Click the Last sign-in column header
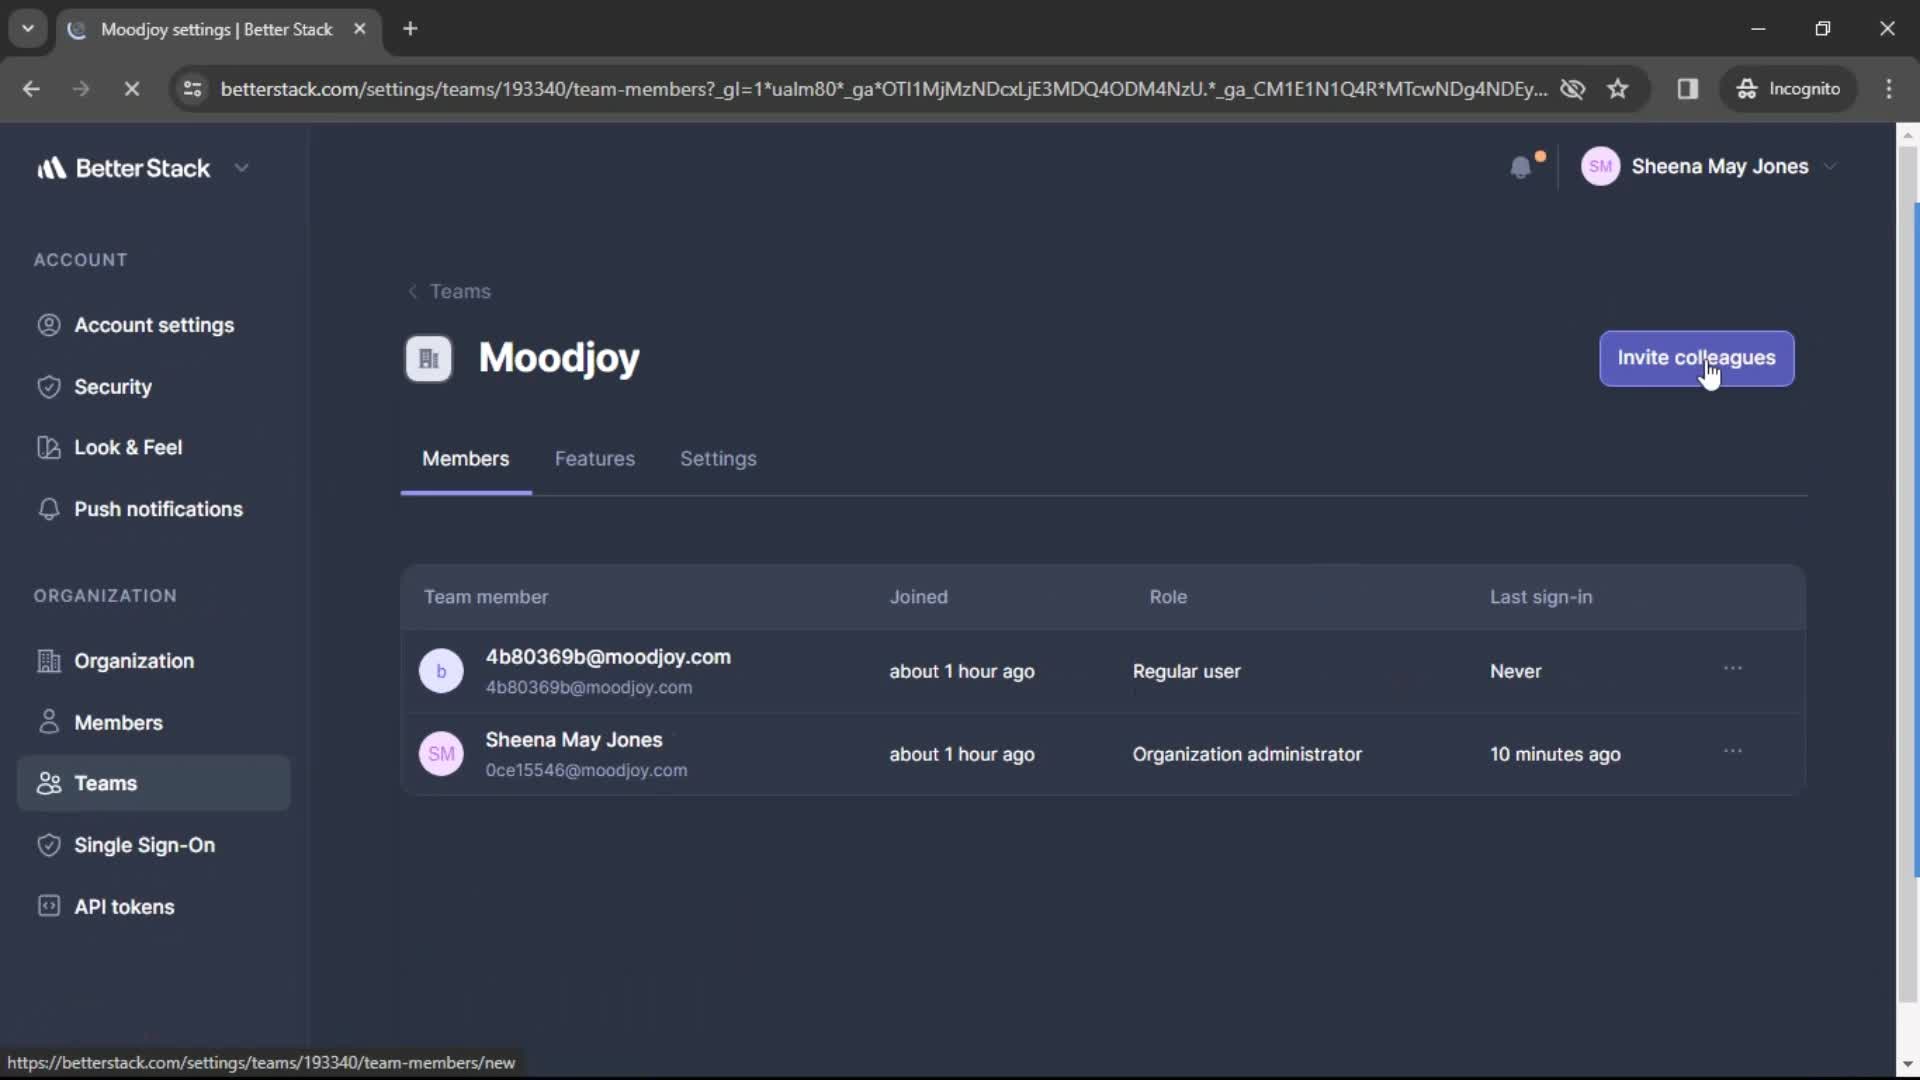The height and width of the screenshot is (1080, 1920). tap(1540, 597)
